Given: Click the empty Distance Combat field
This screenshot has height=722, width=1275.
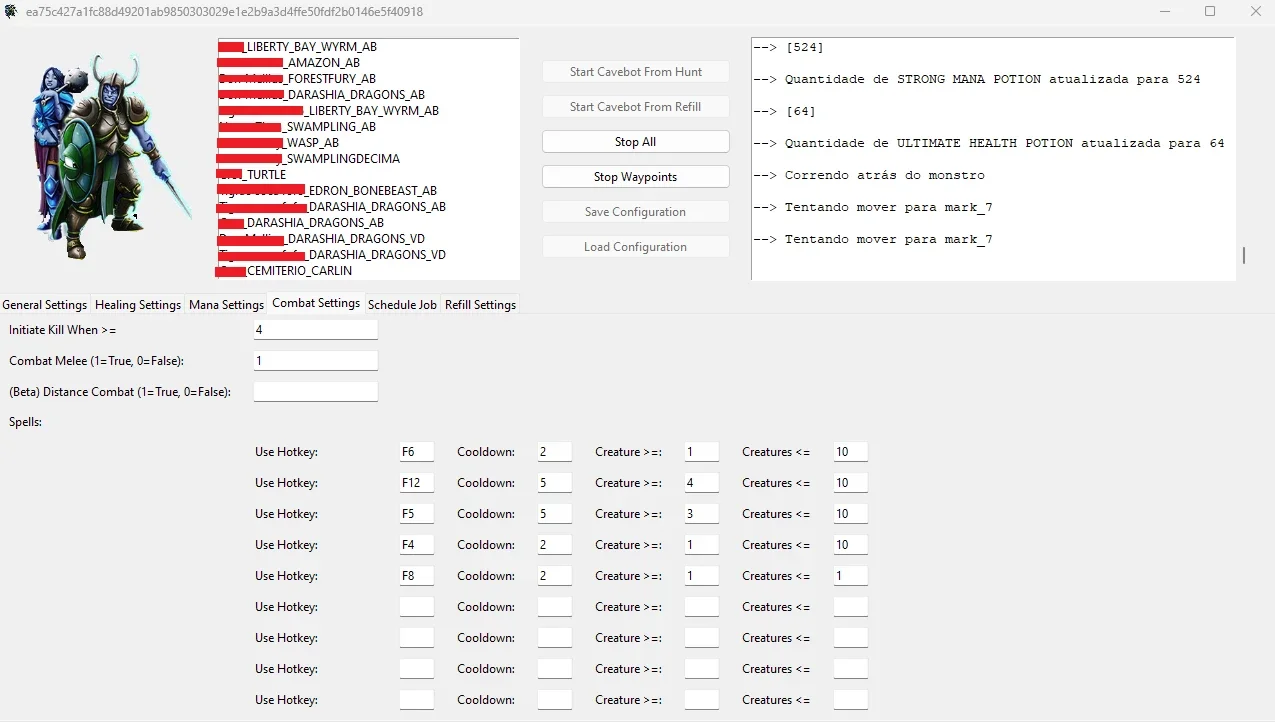Looking at the screenshot, I should (x=316, y=392).
